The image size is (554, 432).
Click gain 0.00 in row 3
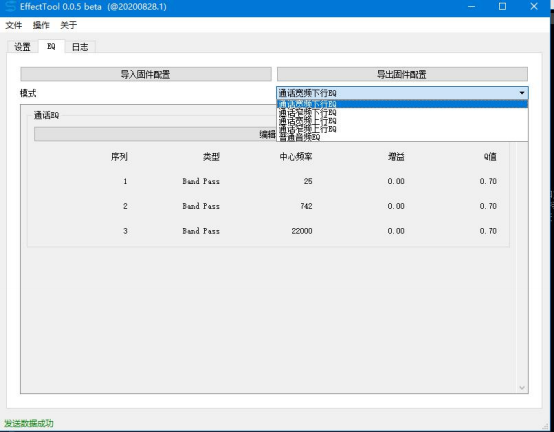point(396,231)
